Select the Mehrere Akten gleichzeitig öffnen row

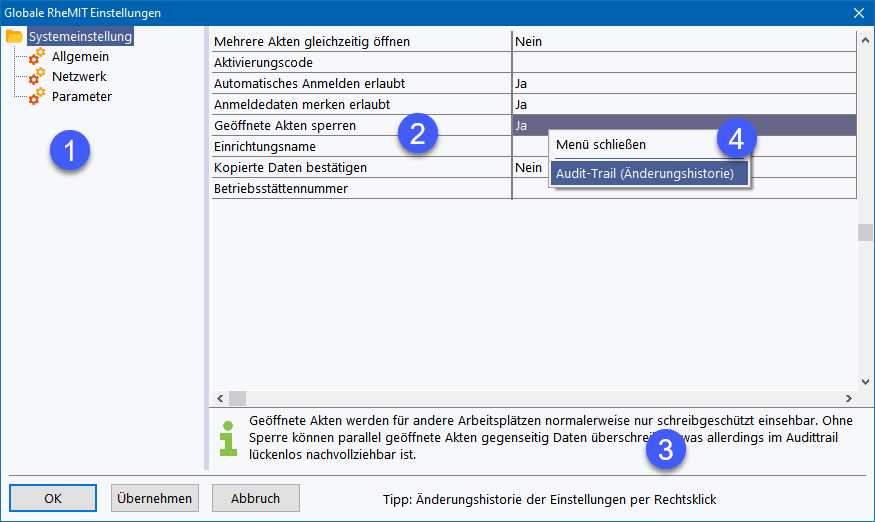[360, 42]
